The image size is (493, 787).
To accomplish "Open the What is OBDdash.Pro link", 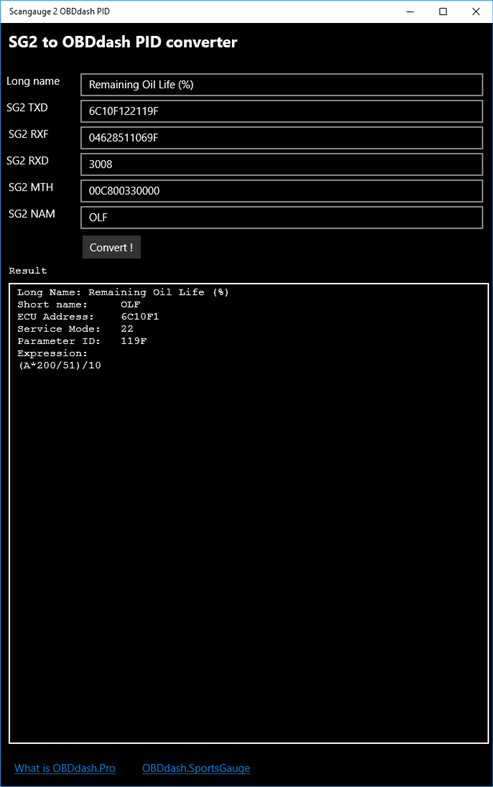I will coord(65,768).
